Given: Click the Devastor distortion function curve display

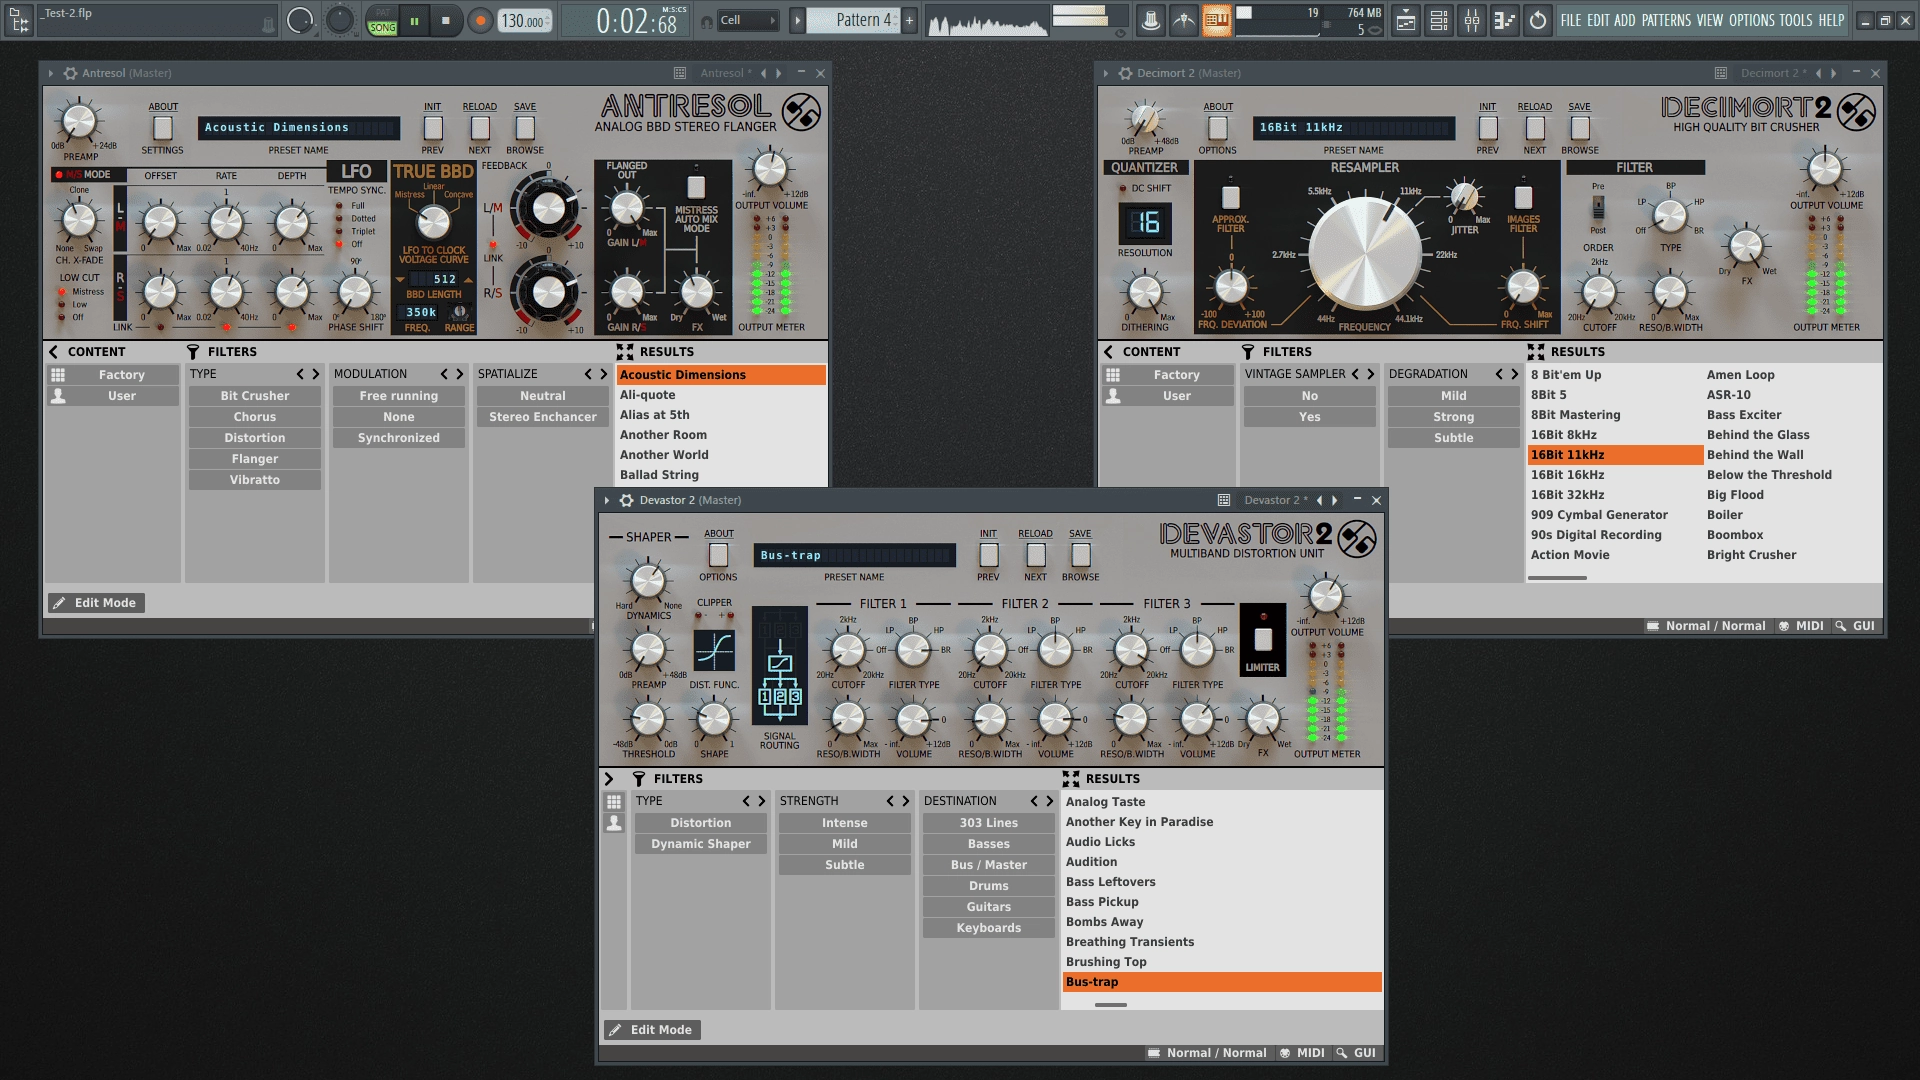Looking at the screenshot, I should 714,651.
